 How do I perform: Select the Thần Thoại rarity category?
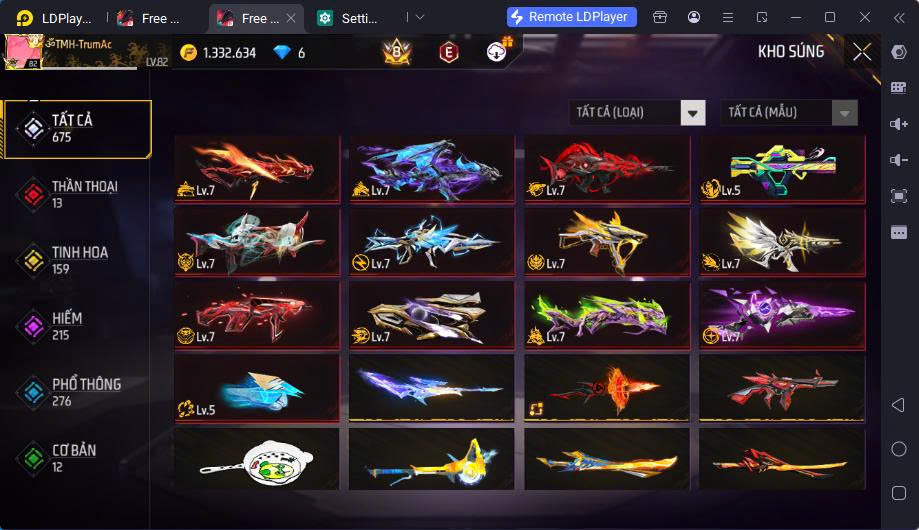(76, 194)
